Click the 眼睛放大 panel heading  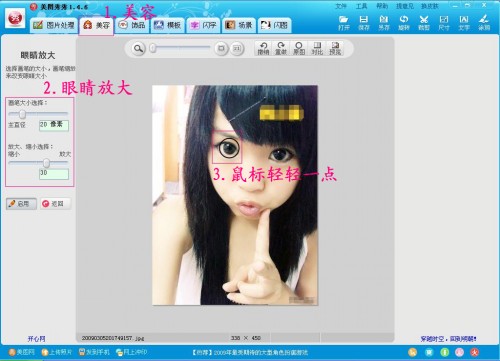pyautogui.click(x=38, y=55)
